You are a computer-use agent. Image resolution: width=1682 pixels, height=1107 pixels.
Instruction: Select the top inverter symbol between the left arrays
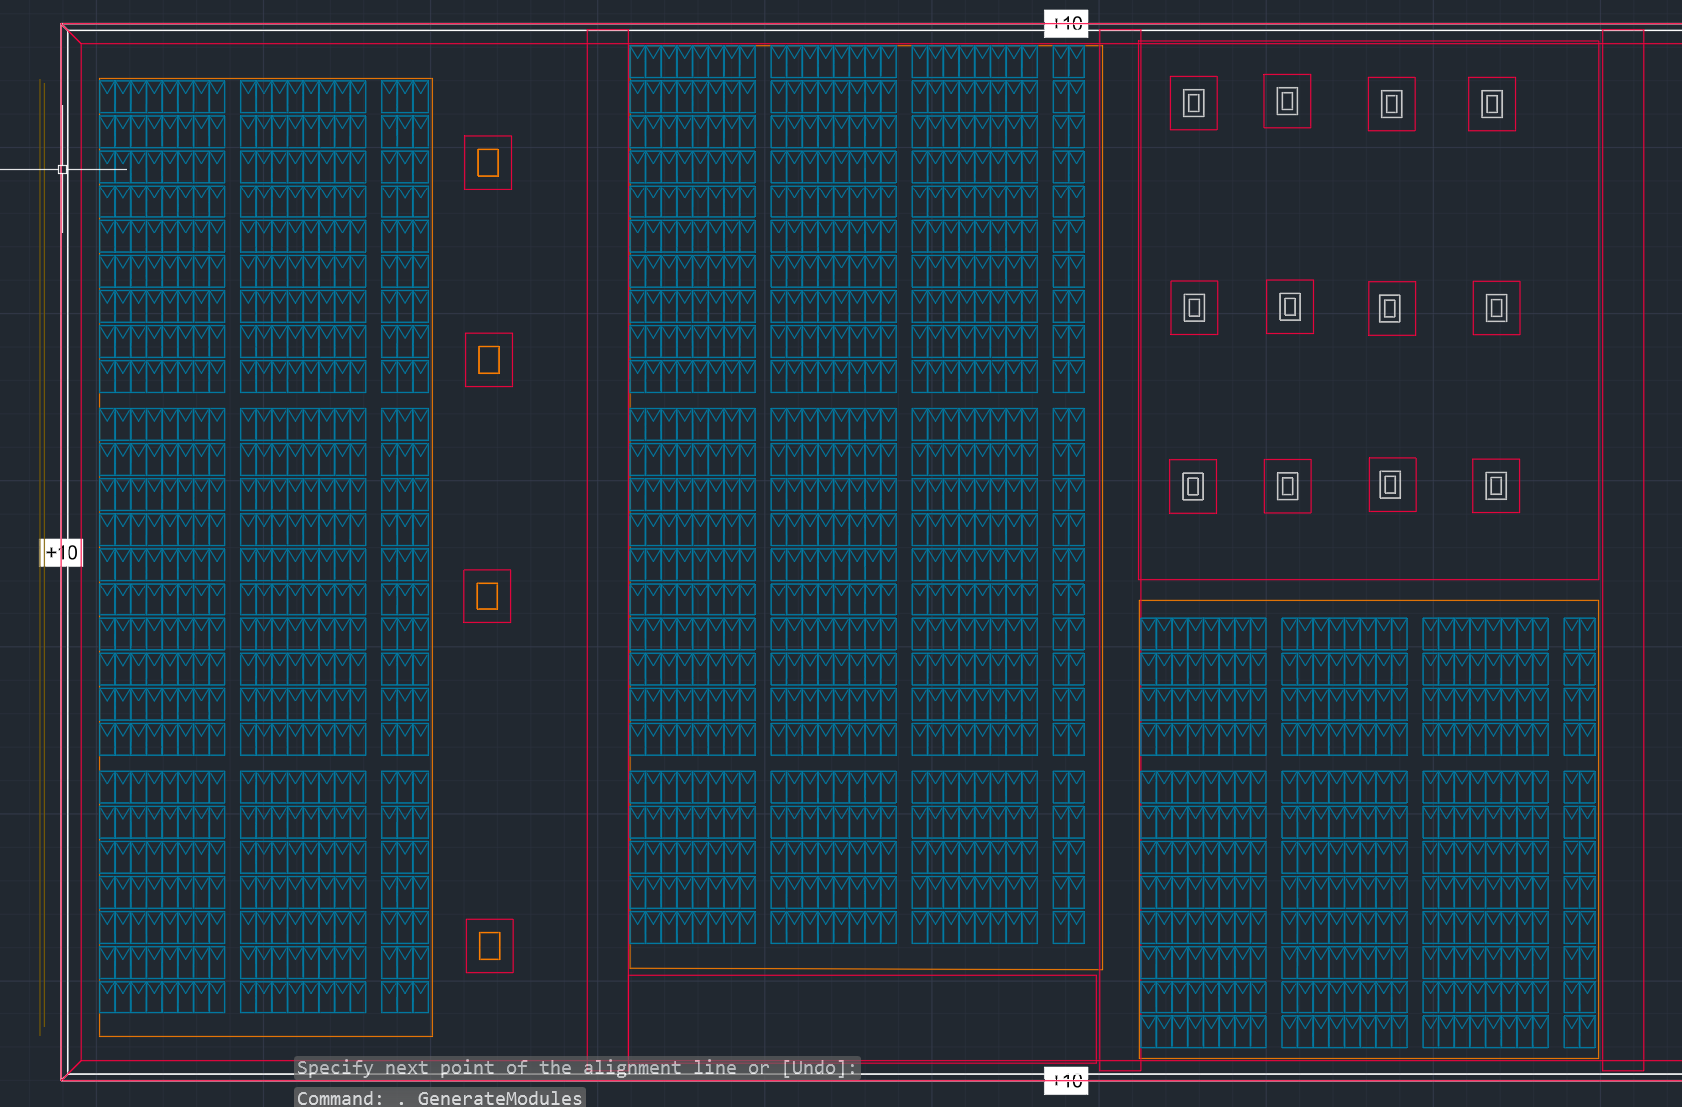(487, 161)
